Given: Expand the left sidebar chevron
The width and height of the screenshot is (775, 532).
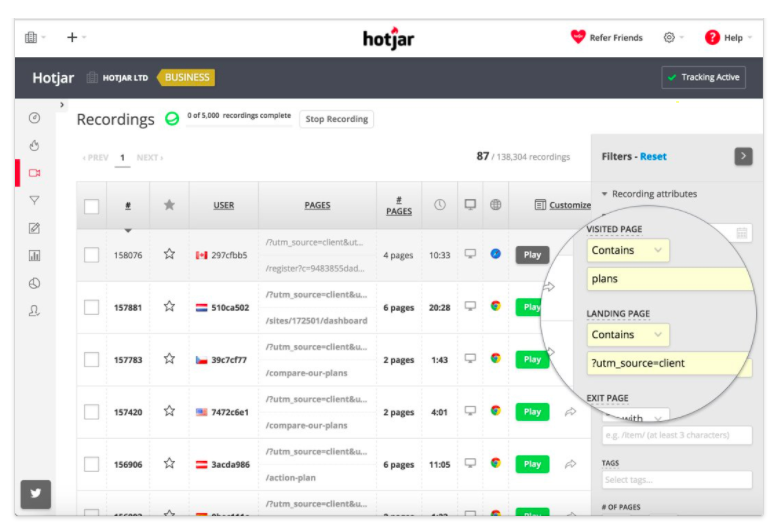Looking at the screenshot, I should pos(62,105).
